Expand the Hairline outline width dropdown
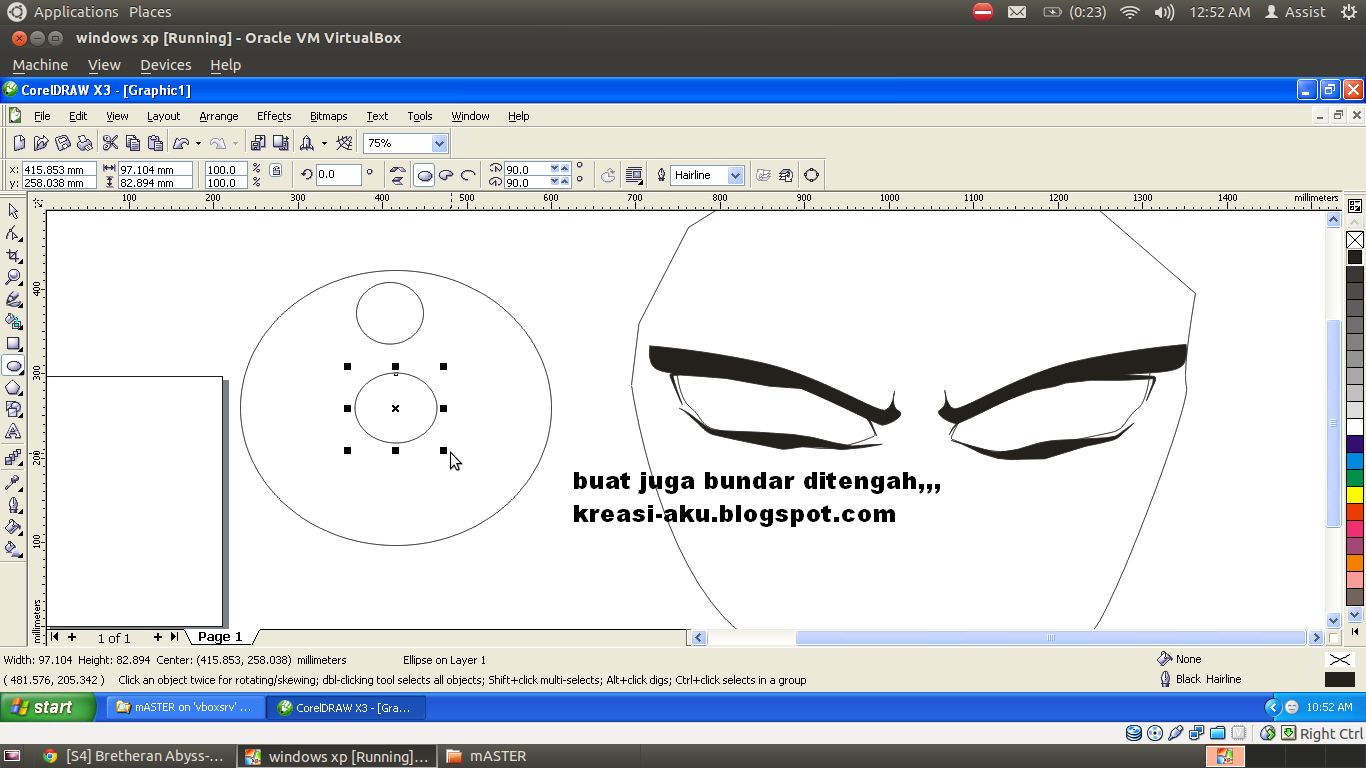 [736, 175]
